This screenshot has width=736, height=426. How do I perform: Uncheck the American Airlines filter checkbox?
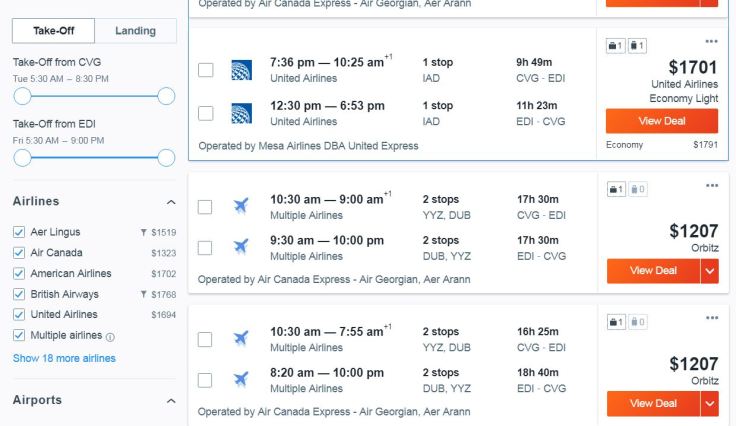tap(19, 274)
